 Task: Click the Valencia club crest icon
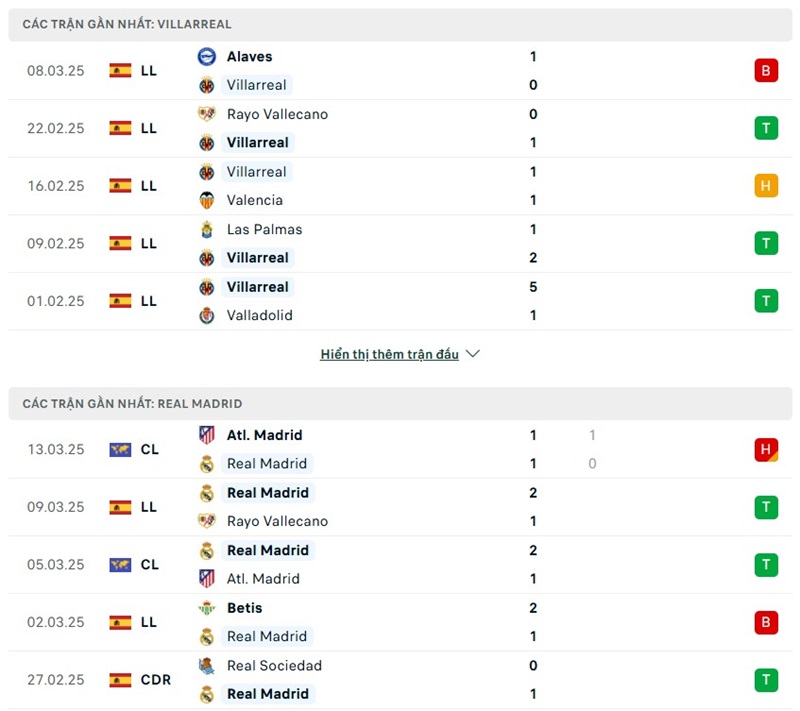[x=207, y=200]
